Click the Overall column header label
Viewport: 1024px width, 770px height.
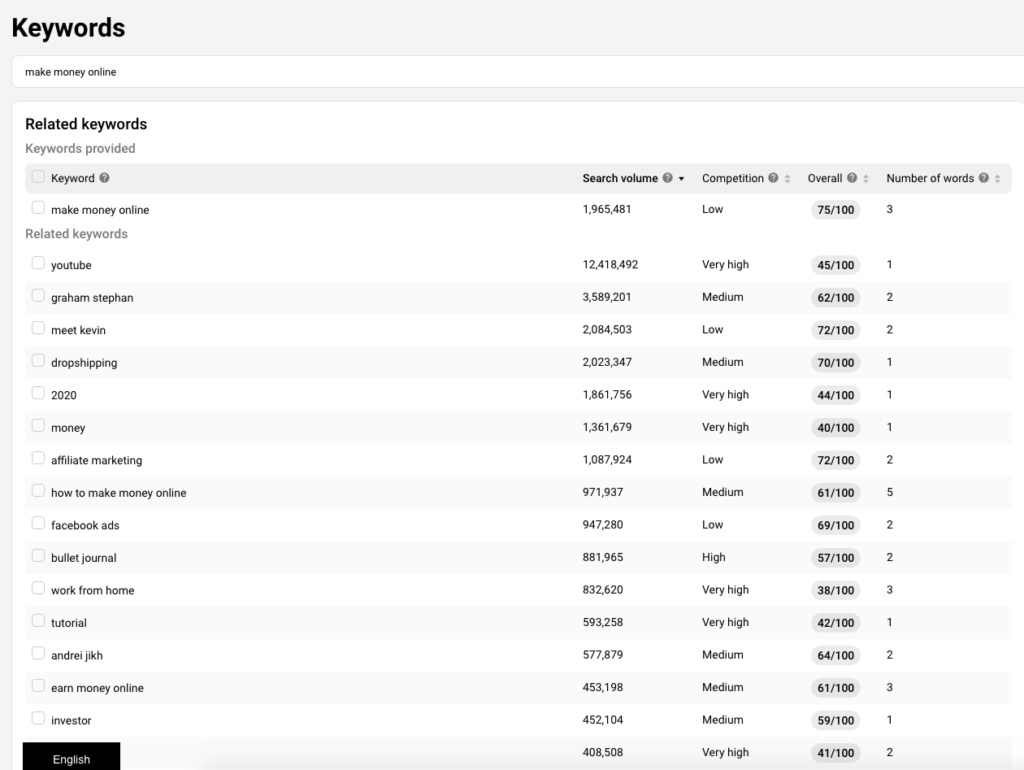click(825, 178)
